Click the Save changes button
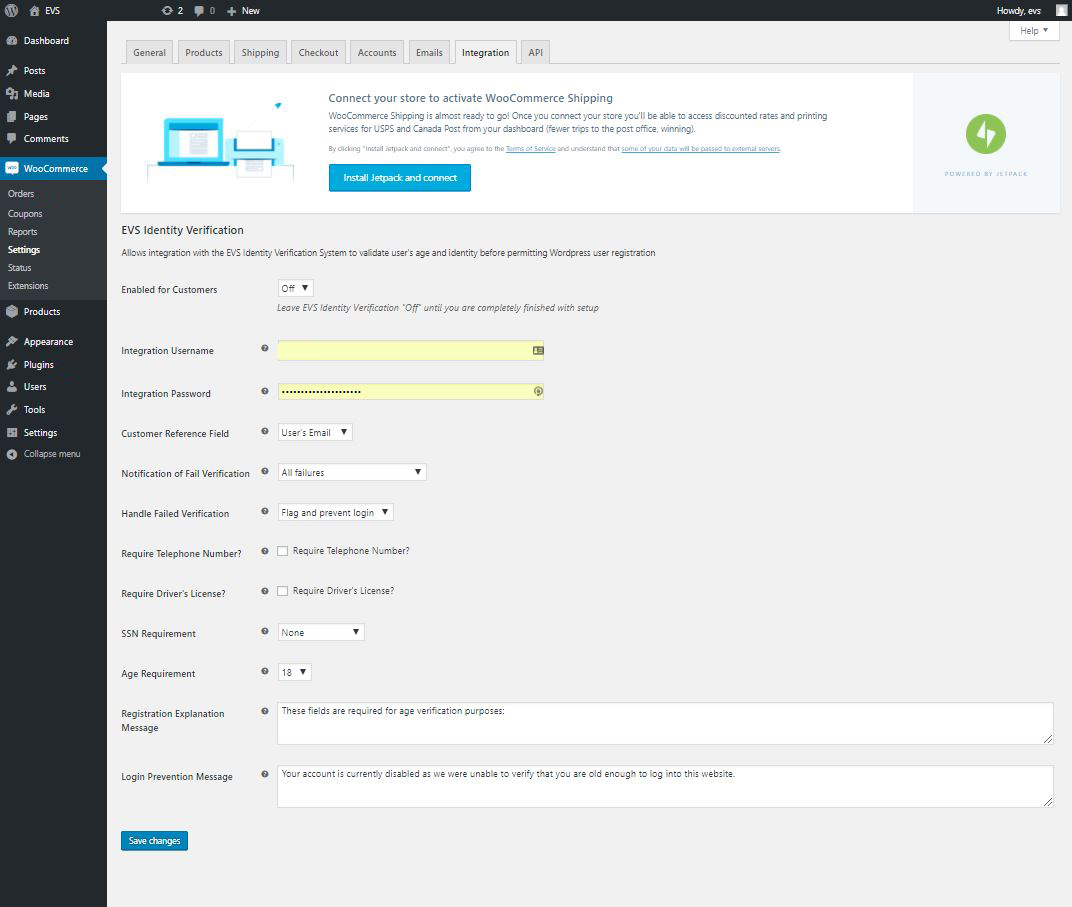1072x907 pixels. pos(155,841)
